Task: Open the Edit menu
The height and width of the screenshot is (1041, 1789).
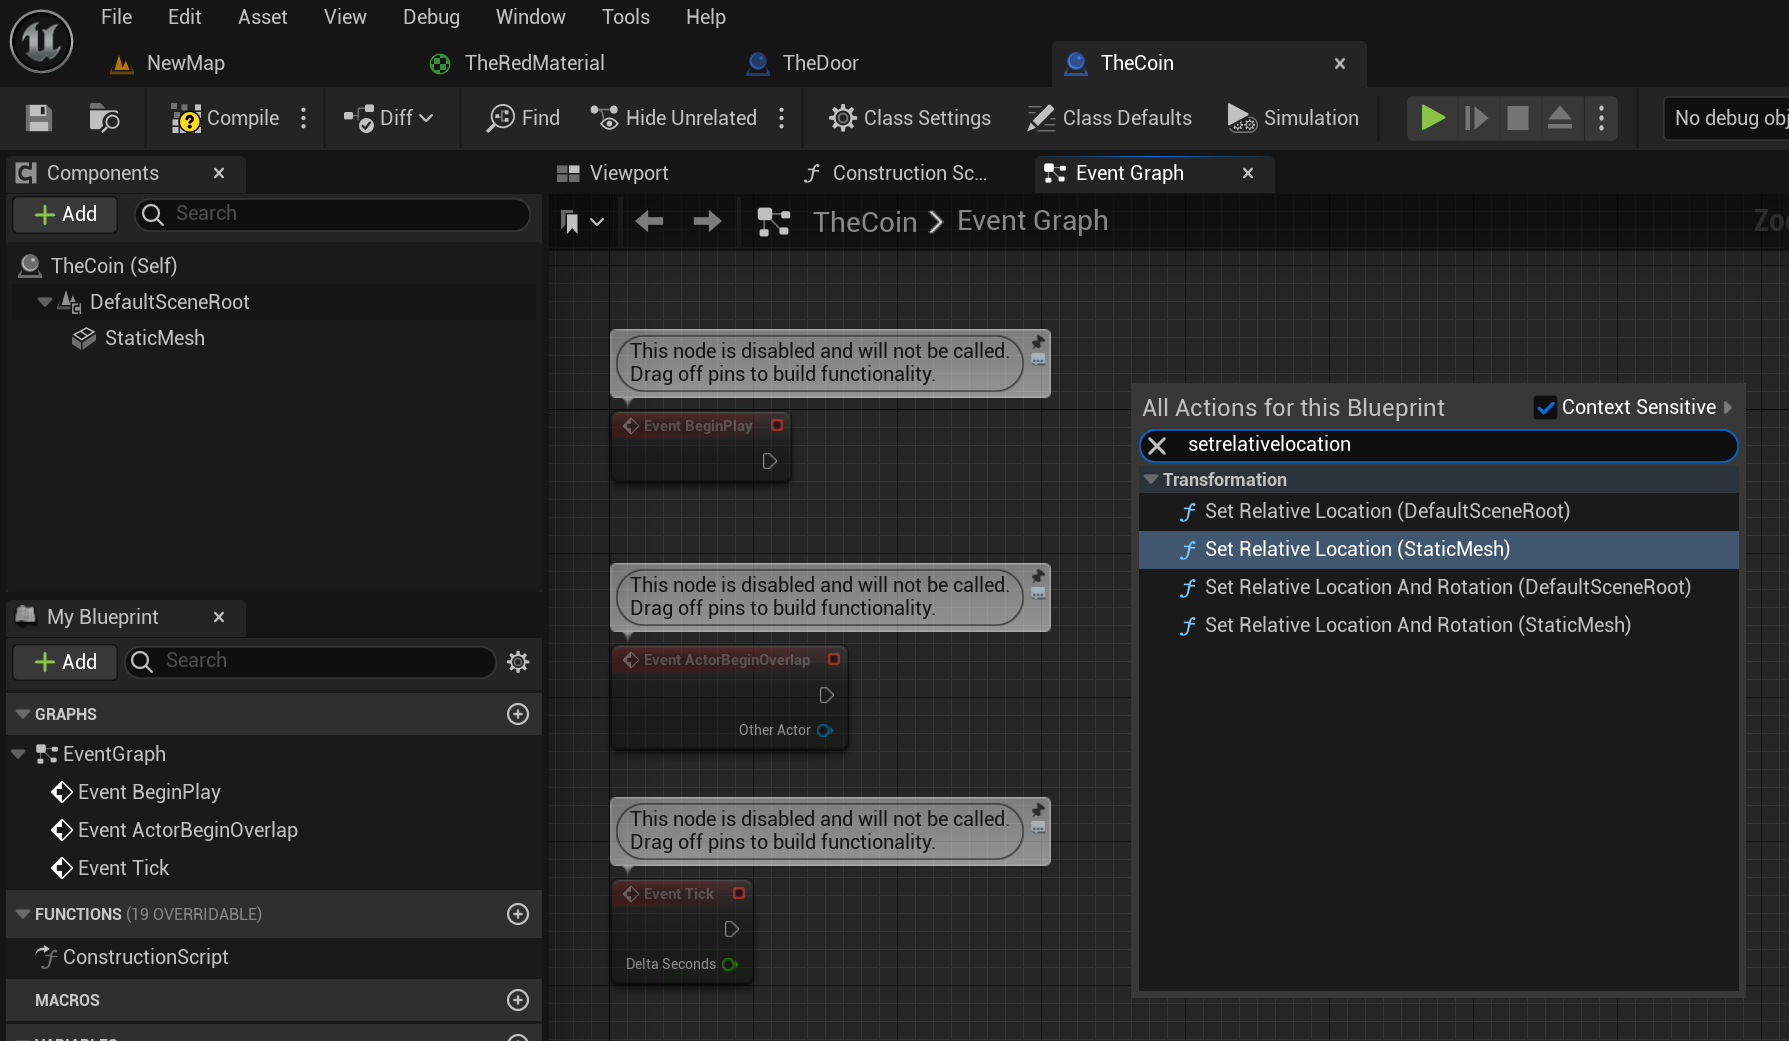Action: 184,17
